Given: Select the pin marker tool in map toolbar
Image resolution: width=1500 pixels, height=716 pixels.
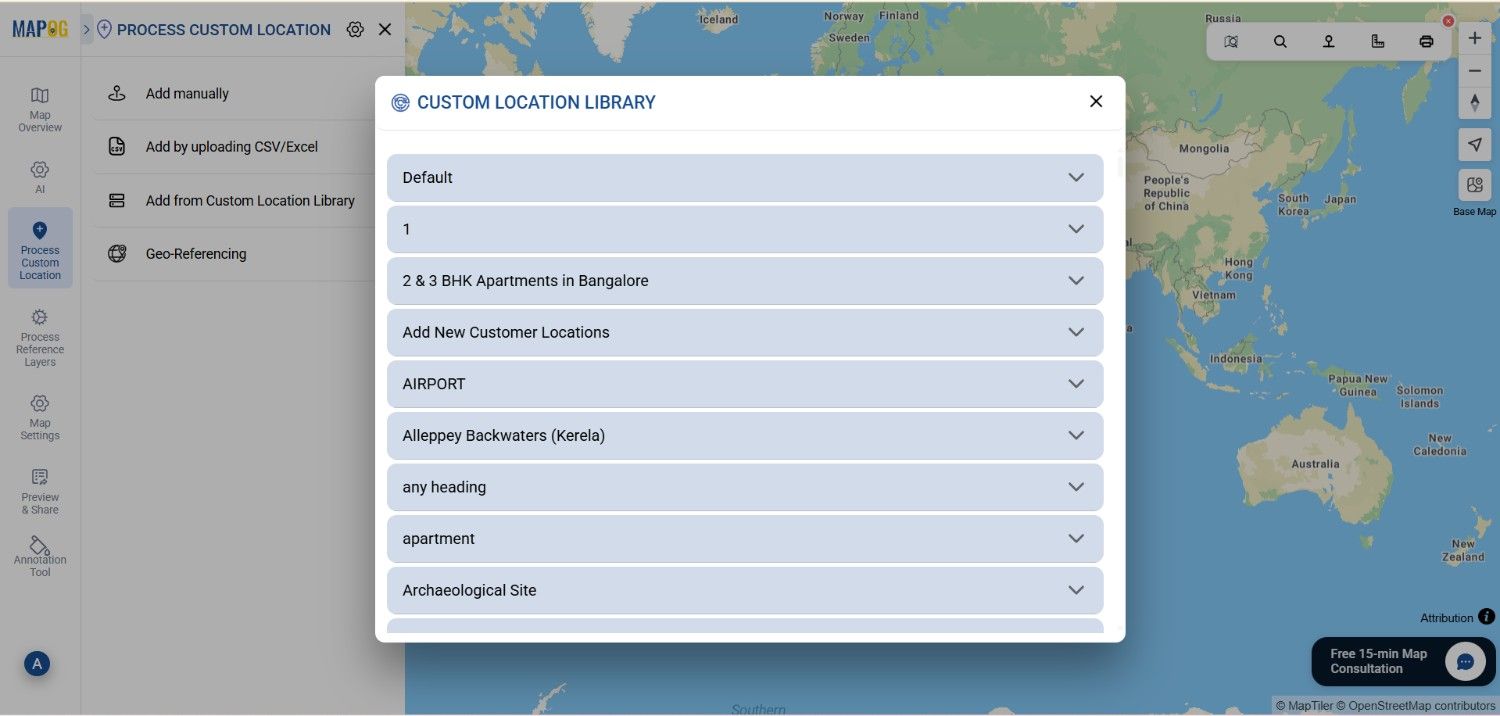Looking at the screenshot, I should tap(1328, 42).
